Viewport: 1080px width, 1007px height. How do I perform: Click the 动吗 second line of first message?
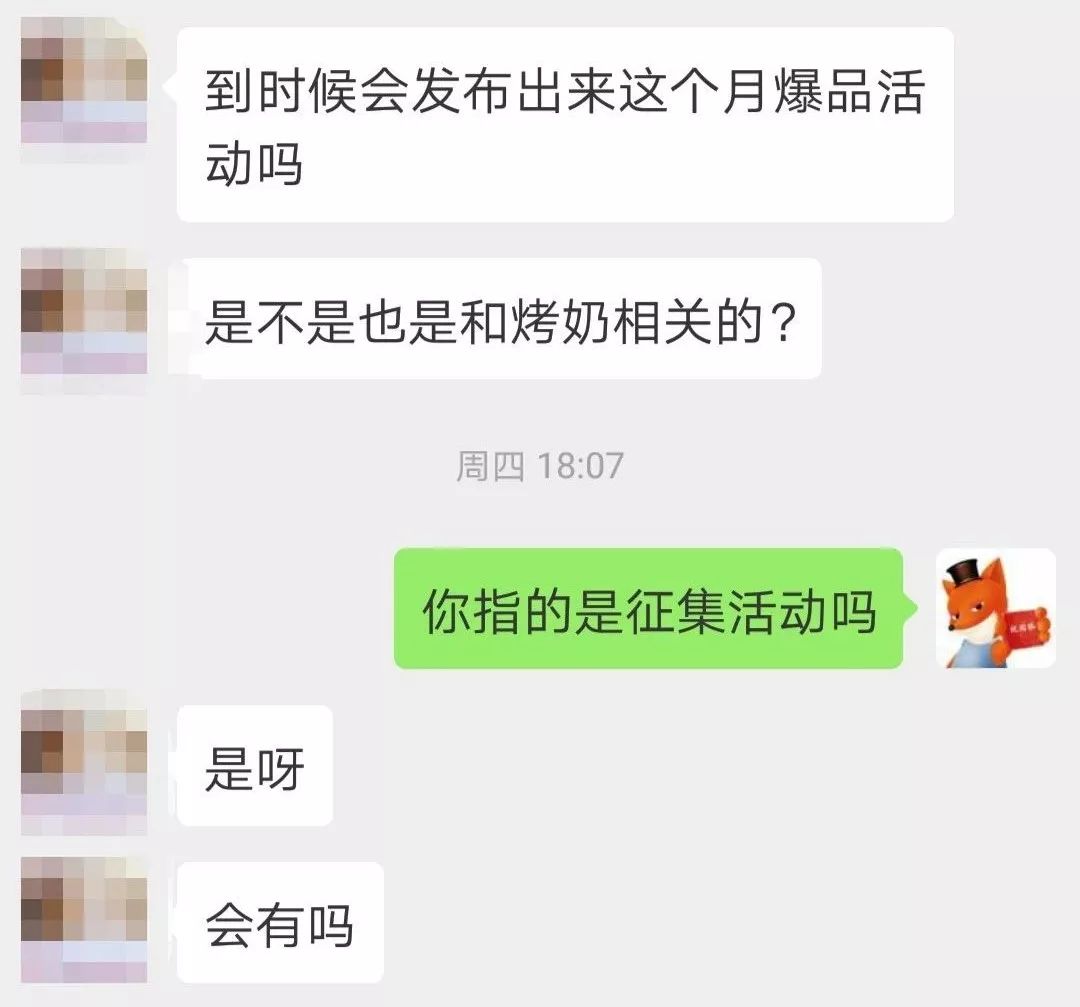(254, 164)
